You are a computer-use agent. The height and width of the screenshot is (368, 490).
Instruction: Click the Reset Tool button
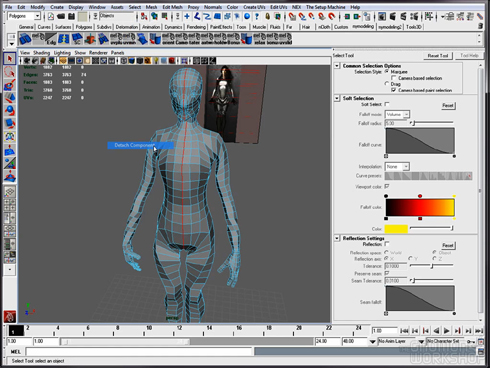point(438,56)
